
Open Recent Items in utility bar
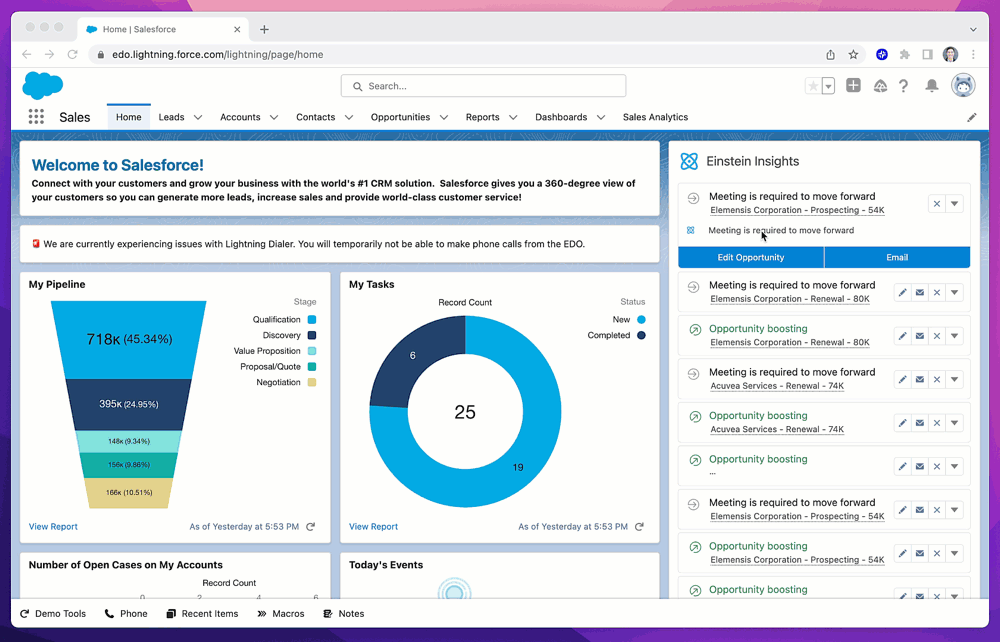pyautogui.click(x=202, y=613)
